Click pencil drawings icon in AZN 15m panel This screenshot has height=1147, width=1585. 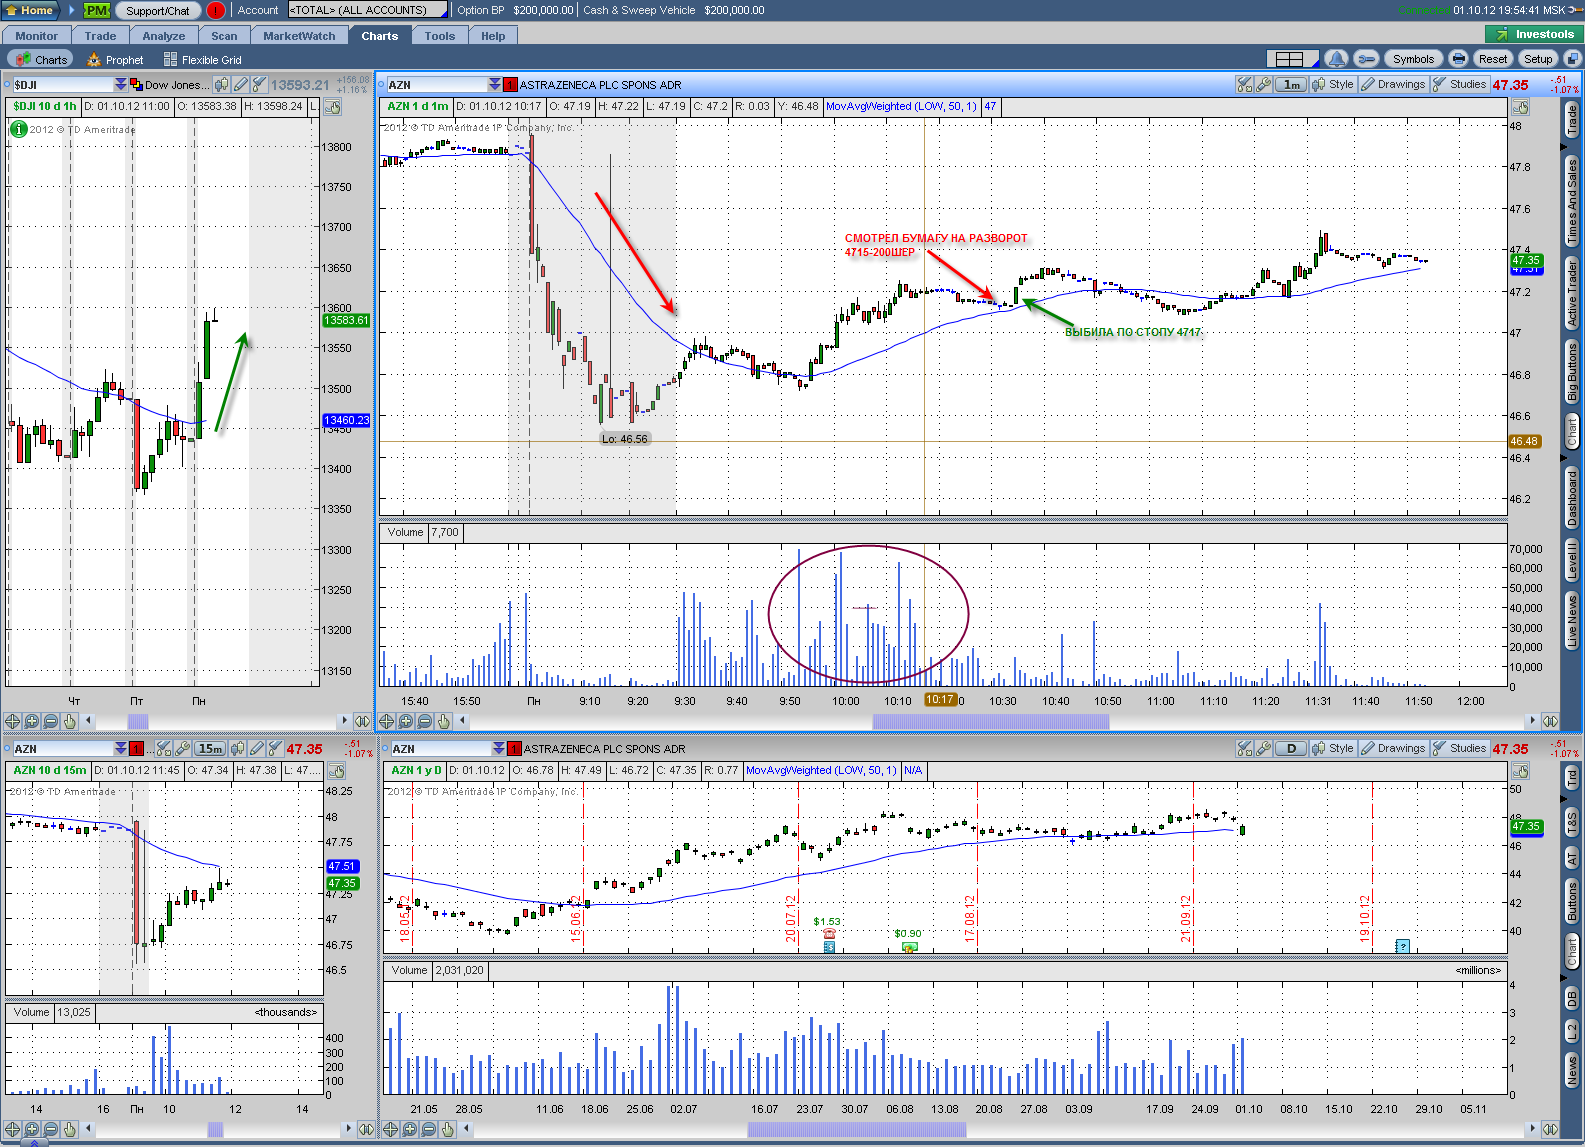click(257, 749)
